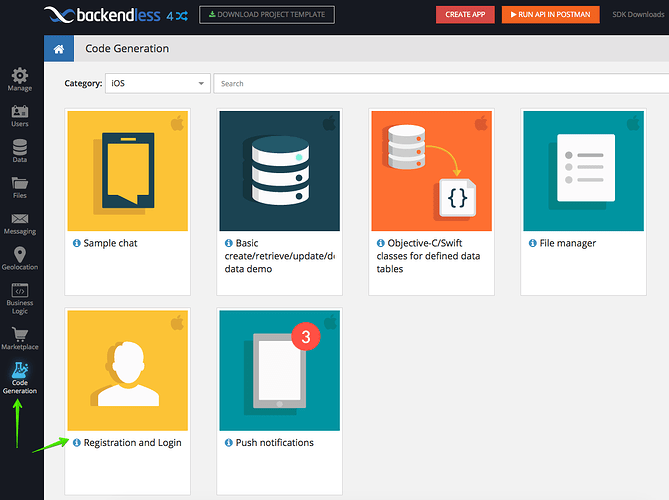Click the Push notifications title
The height and width of the screenshot is (500, 669).
coord(274,443)
